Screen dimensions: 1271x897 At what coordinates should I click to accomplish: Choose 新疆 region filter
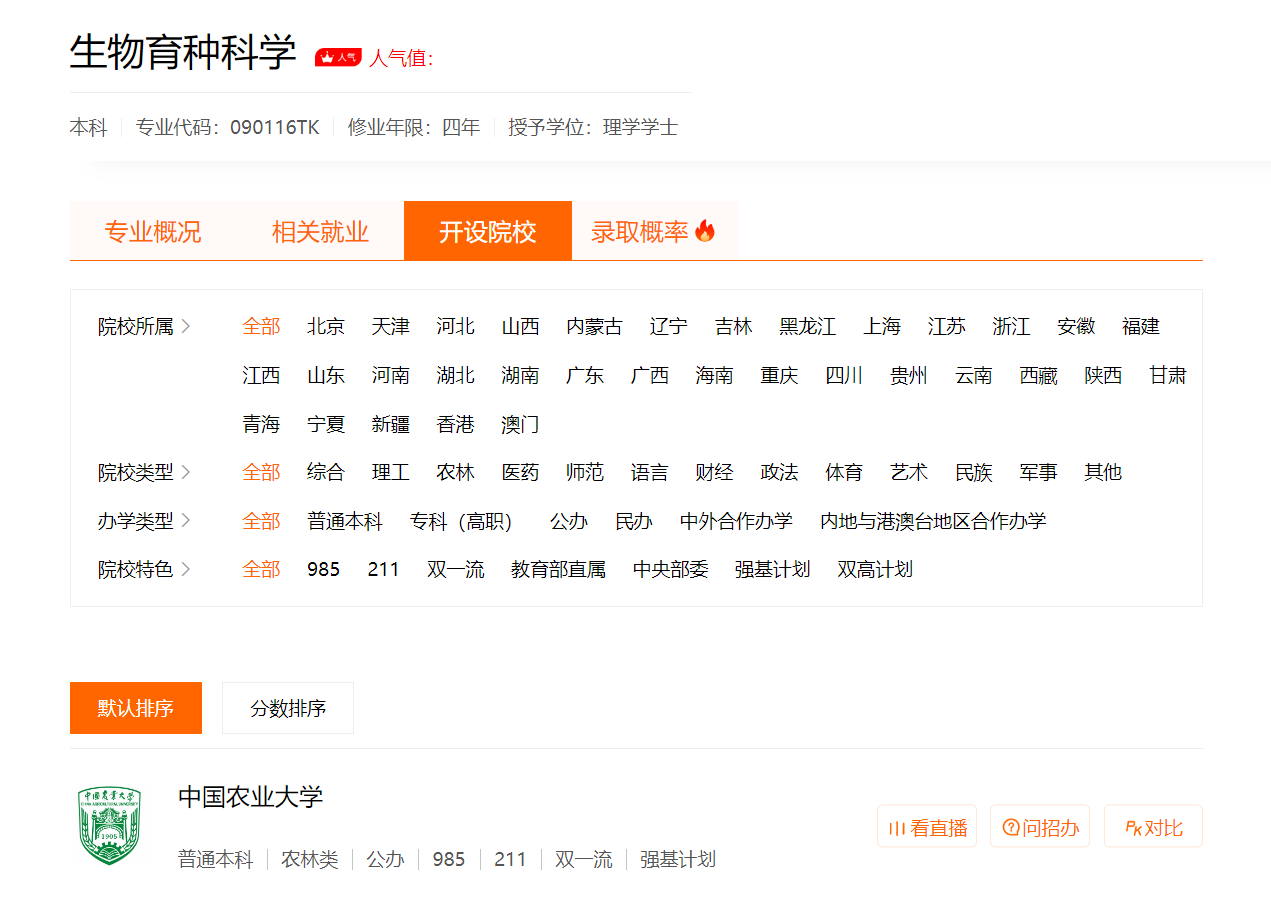[x=391, y=424]
